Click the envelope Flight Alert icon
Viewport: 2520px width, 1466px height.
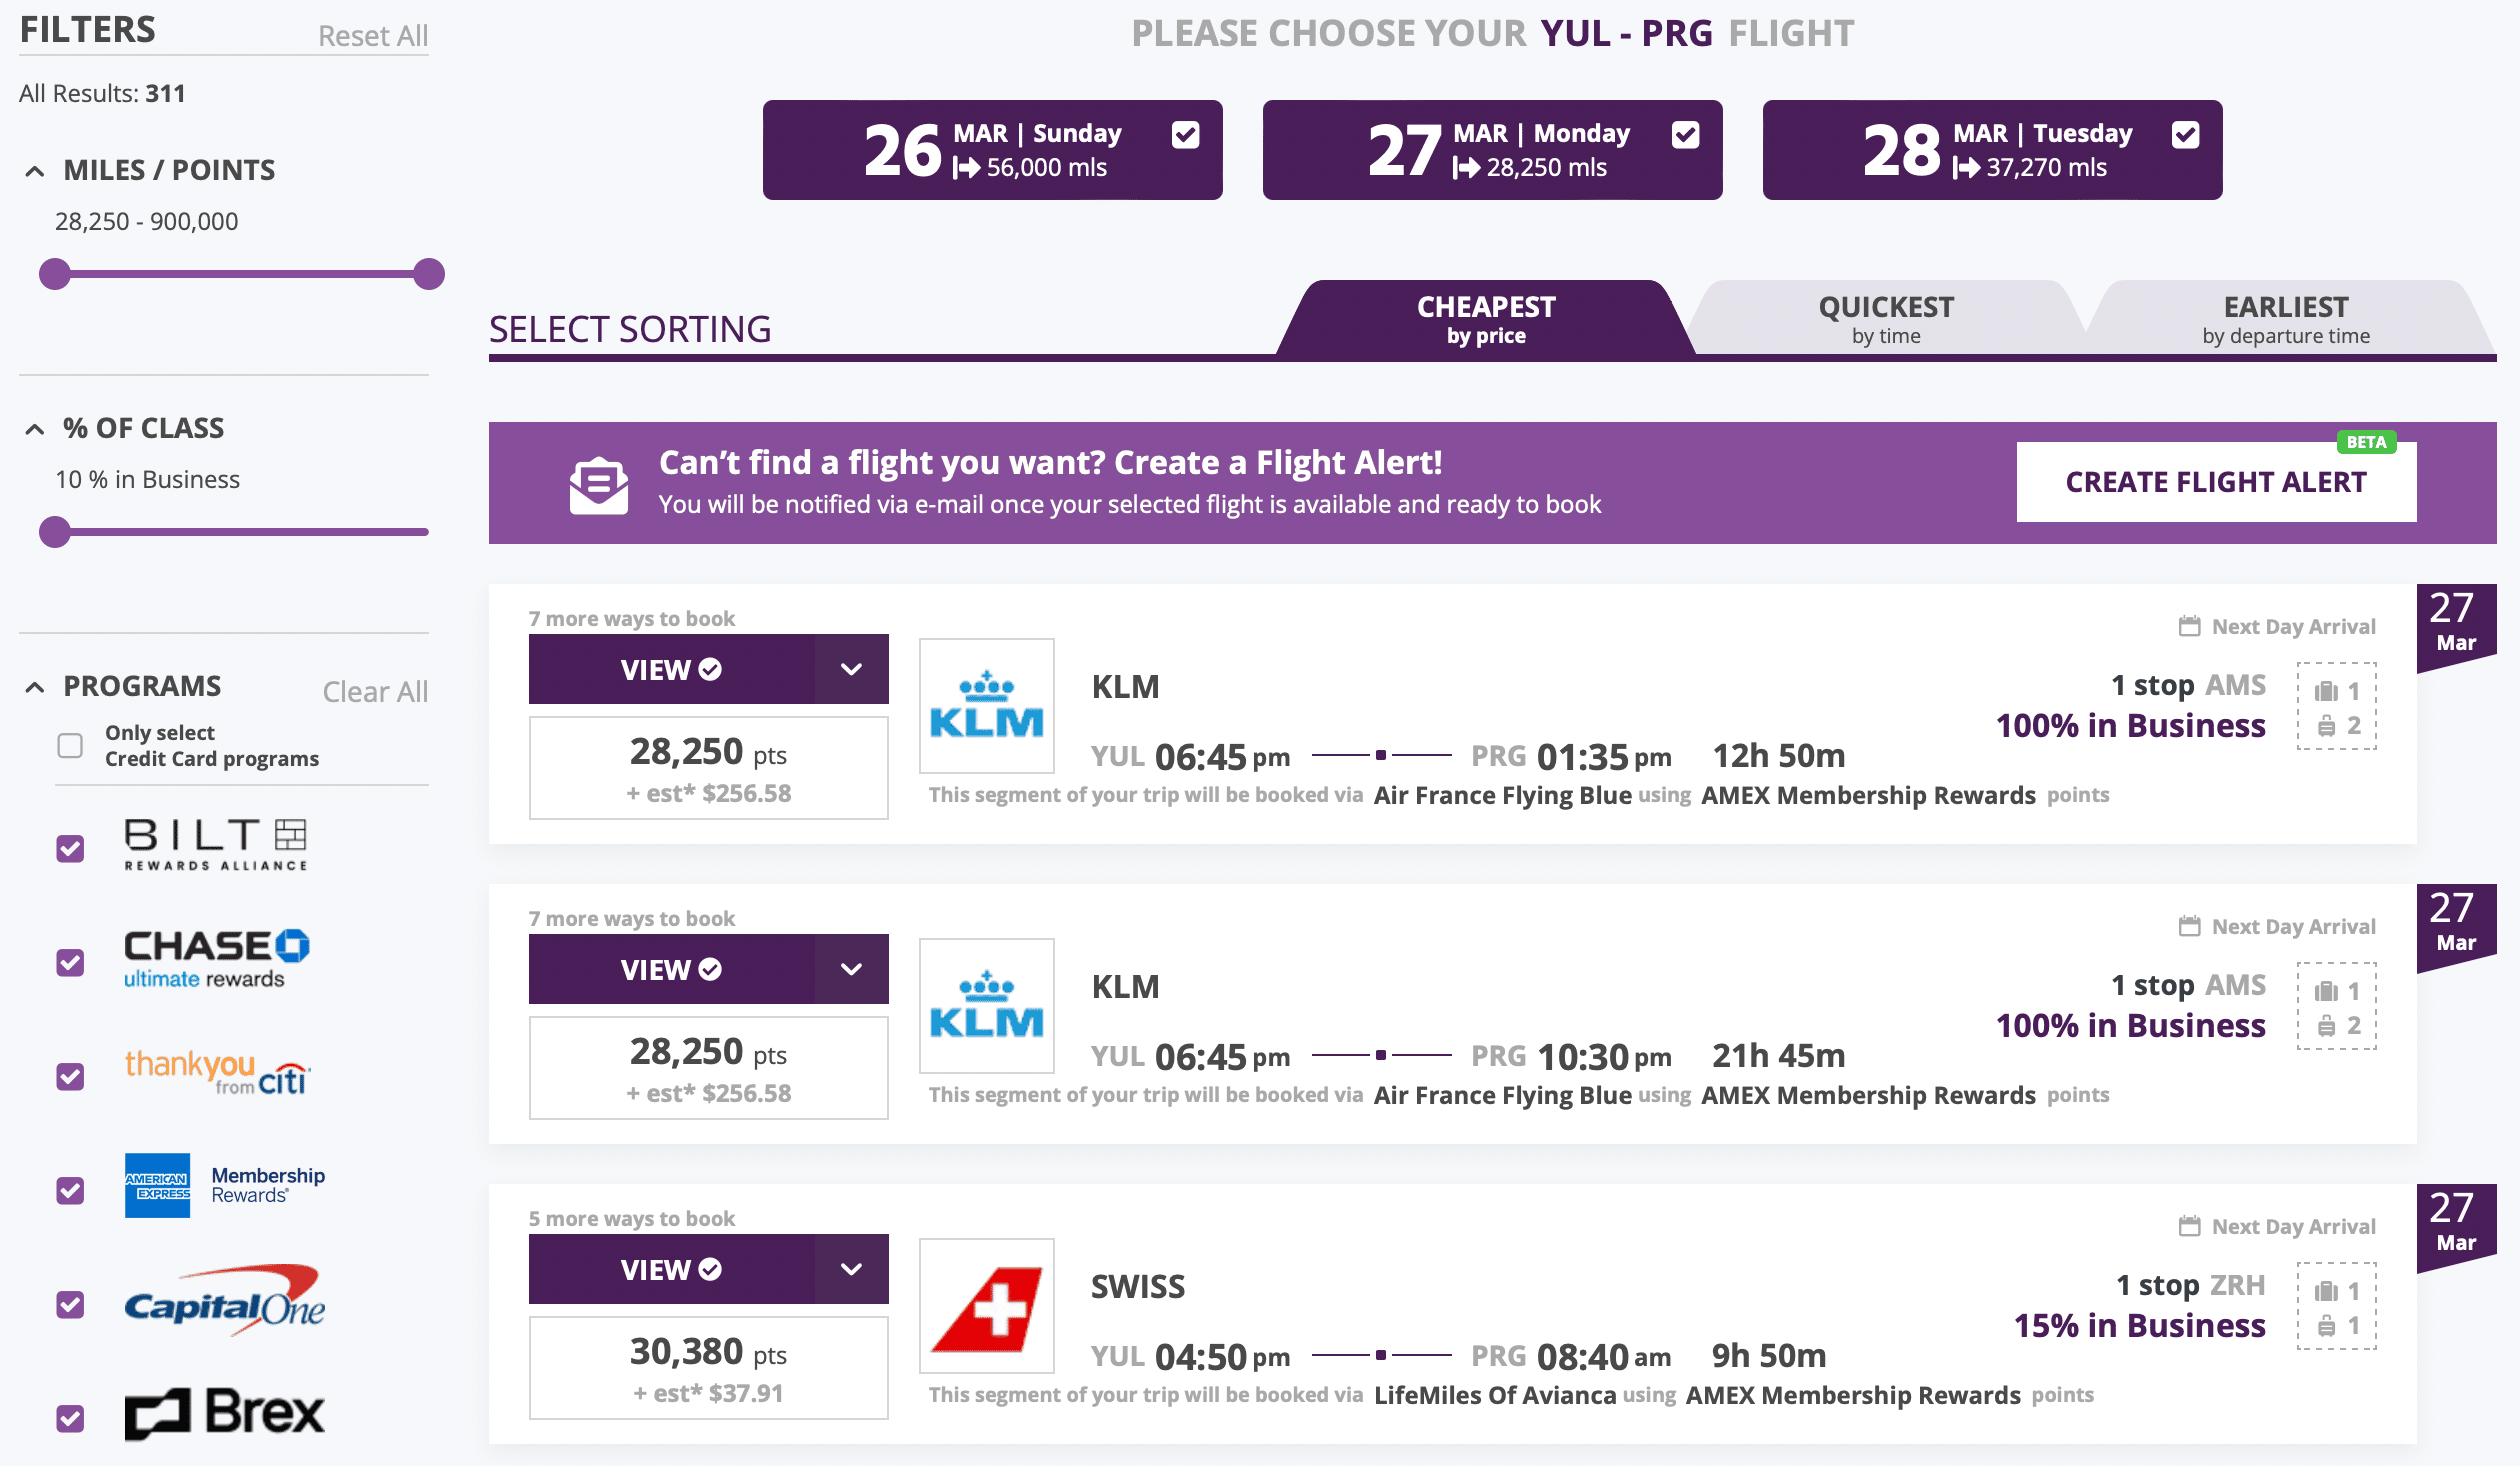[x=598, y=485]
